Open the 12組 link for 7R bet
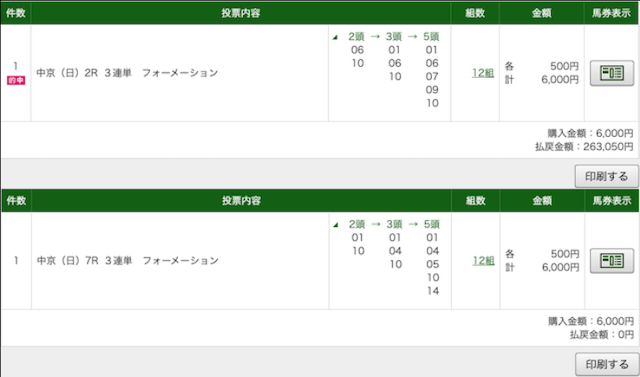 point(483,261)
